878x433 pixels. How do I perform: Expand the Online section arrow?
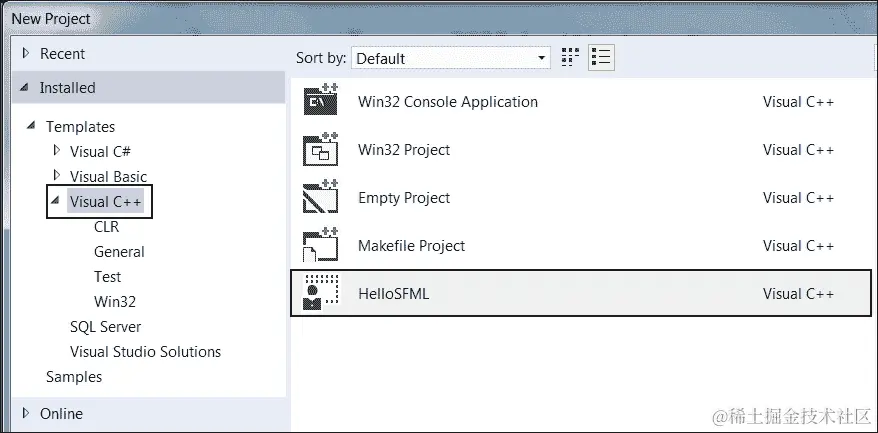(x=25, y=413)
